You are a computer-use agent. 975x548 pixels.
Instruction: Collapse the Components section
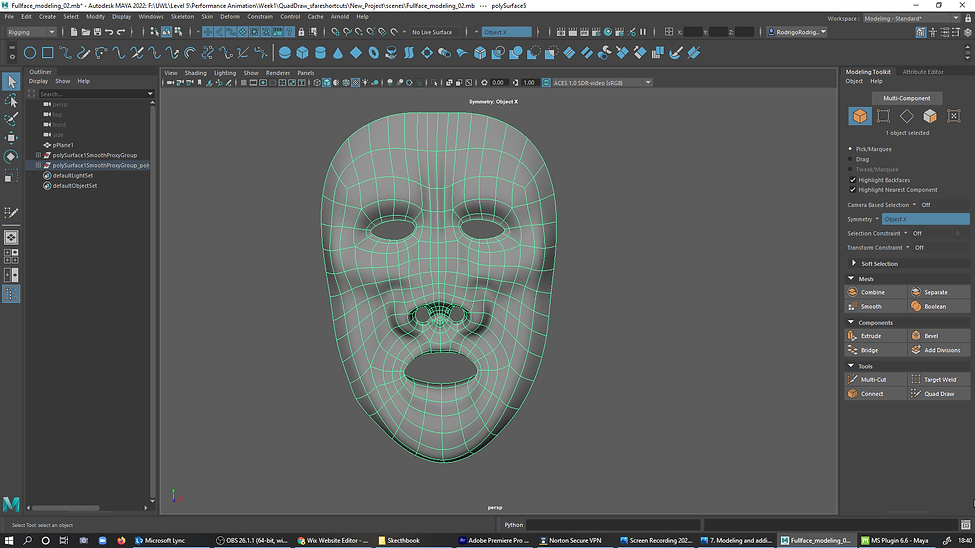click(x=851, y=322)
